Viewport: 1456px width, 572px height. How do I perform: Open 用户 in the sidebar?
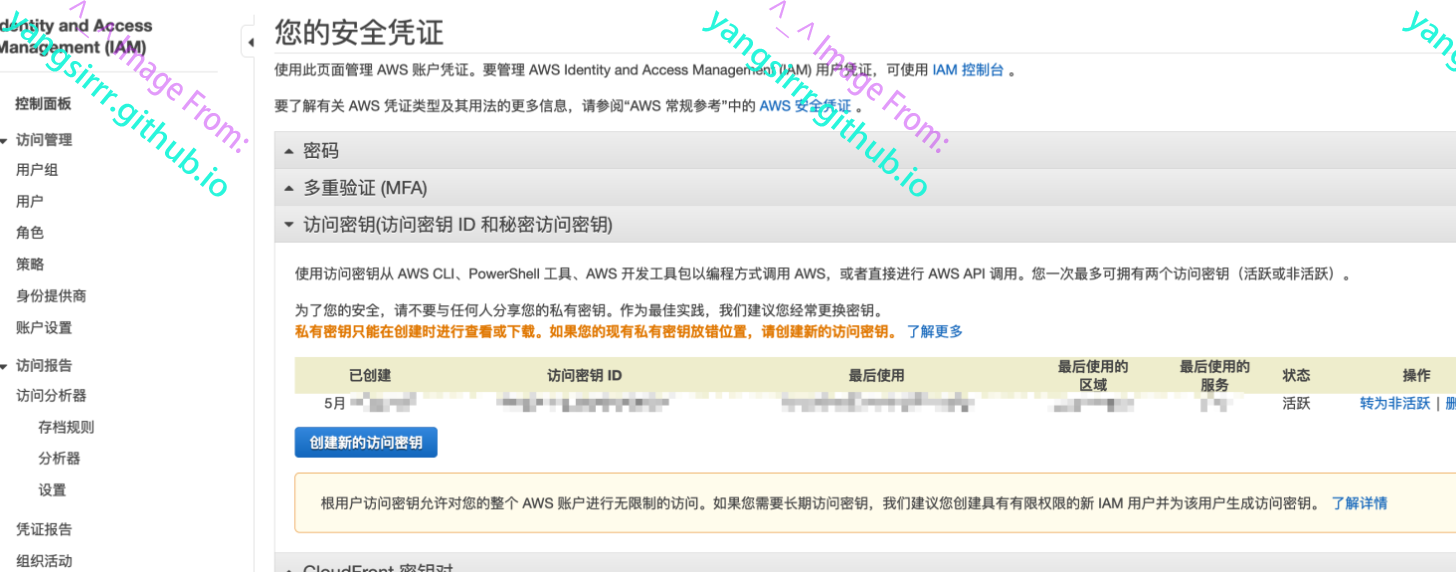30,201
